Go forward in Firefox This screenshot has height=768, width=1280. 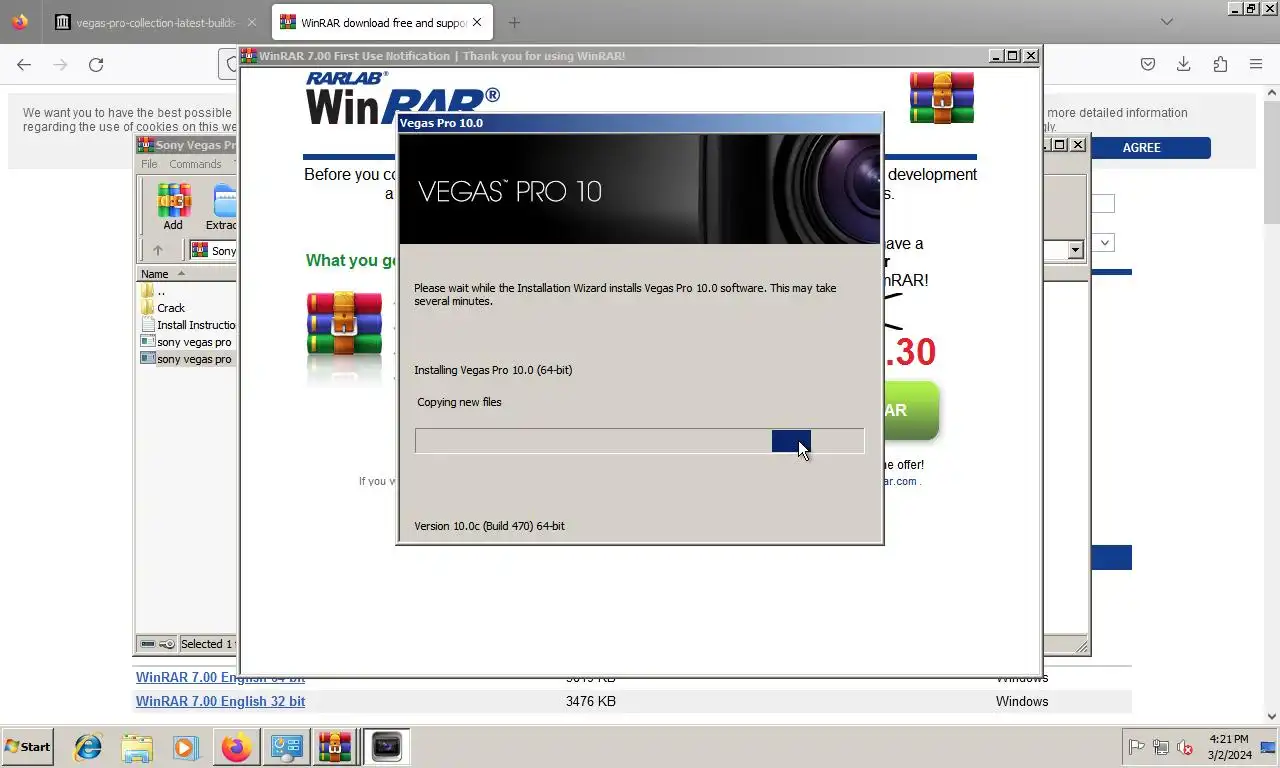tap(60, 64)
